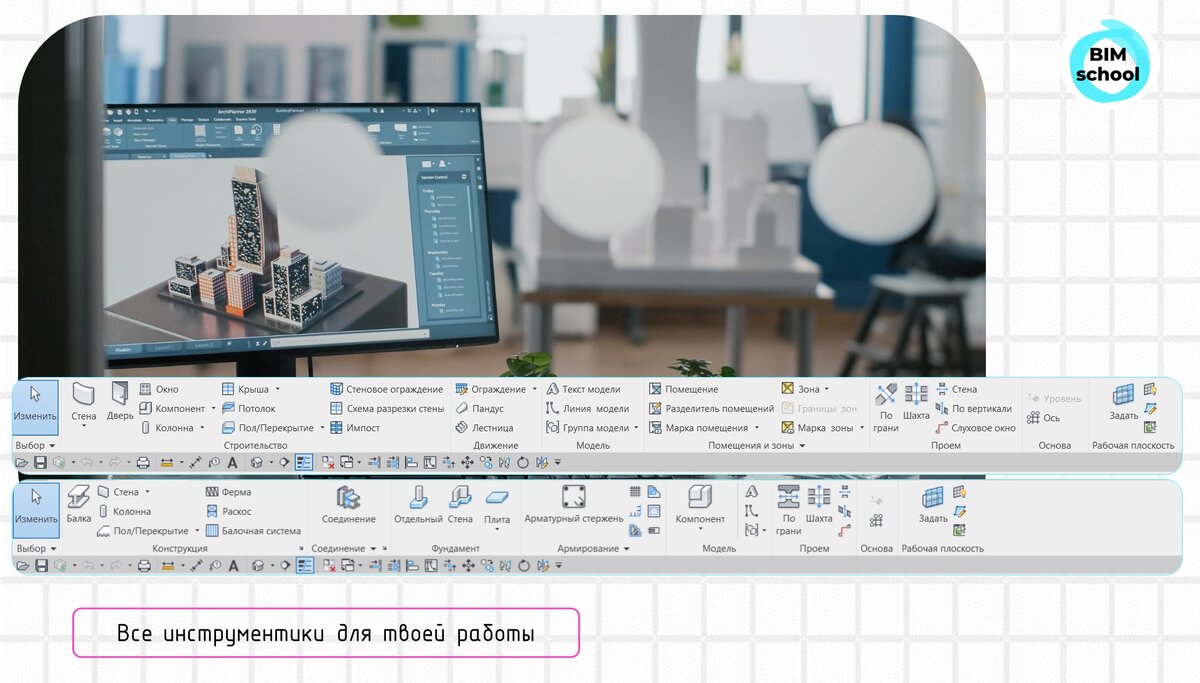1200x683 pixels.
Task: Click Колонна in the Строительство ribbon
Action: tap(166, 427)
